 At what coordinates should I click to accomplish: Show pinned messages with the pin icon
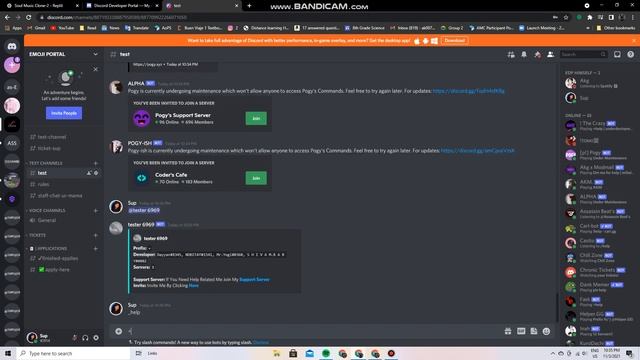pos(538,54)
